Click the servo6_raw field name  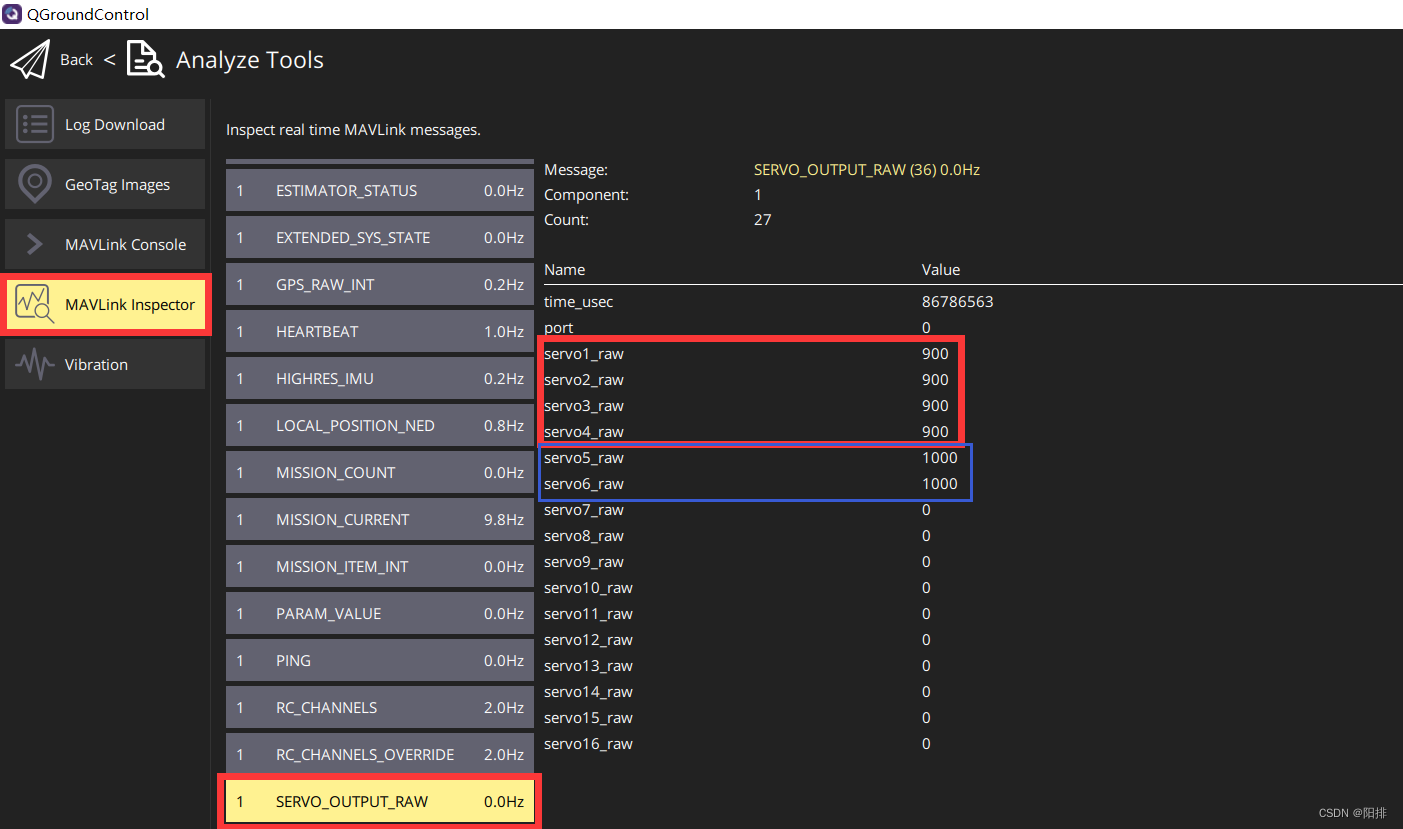(584, 484)
